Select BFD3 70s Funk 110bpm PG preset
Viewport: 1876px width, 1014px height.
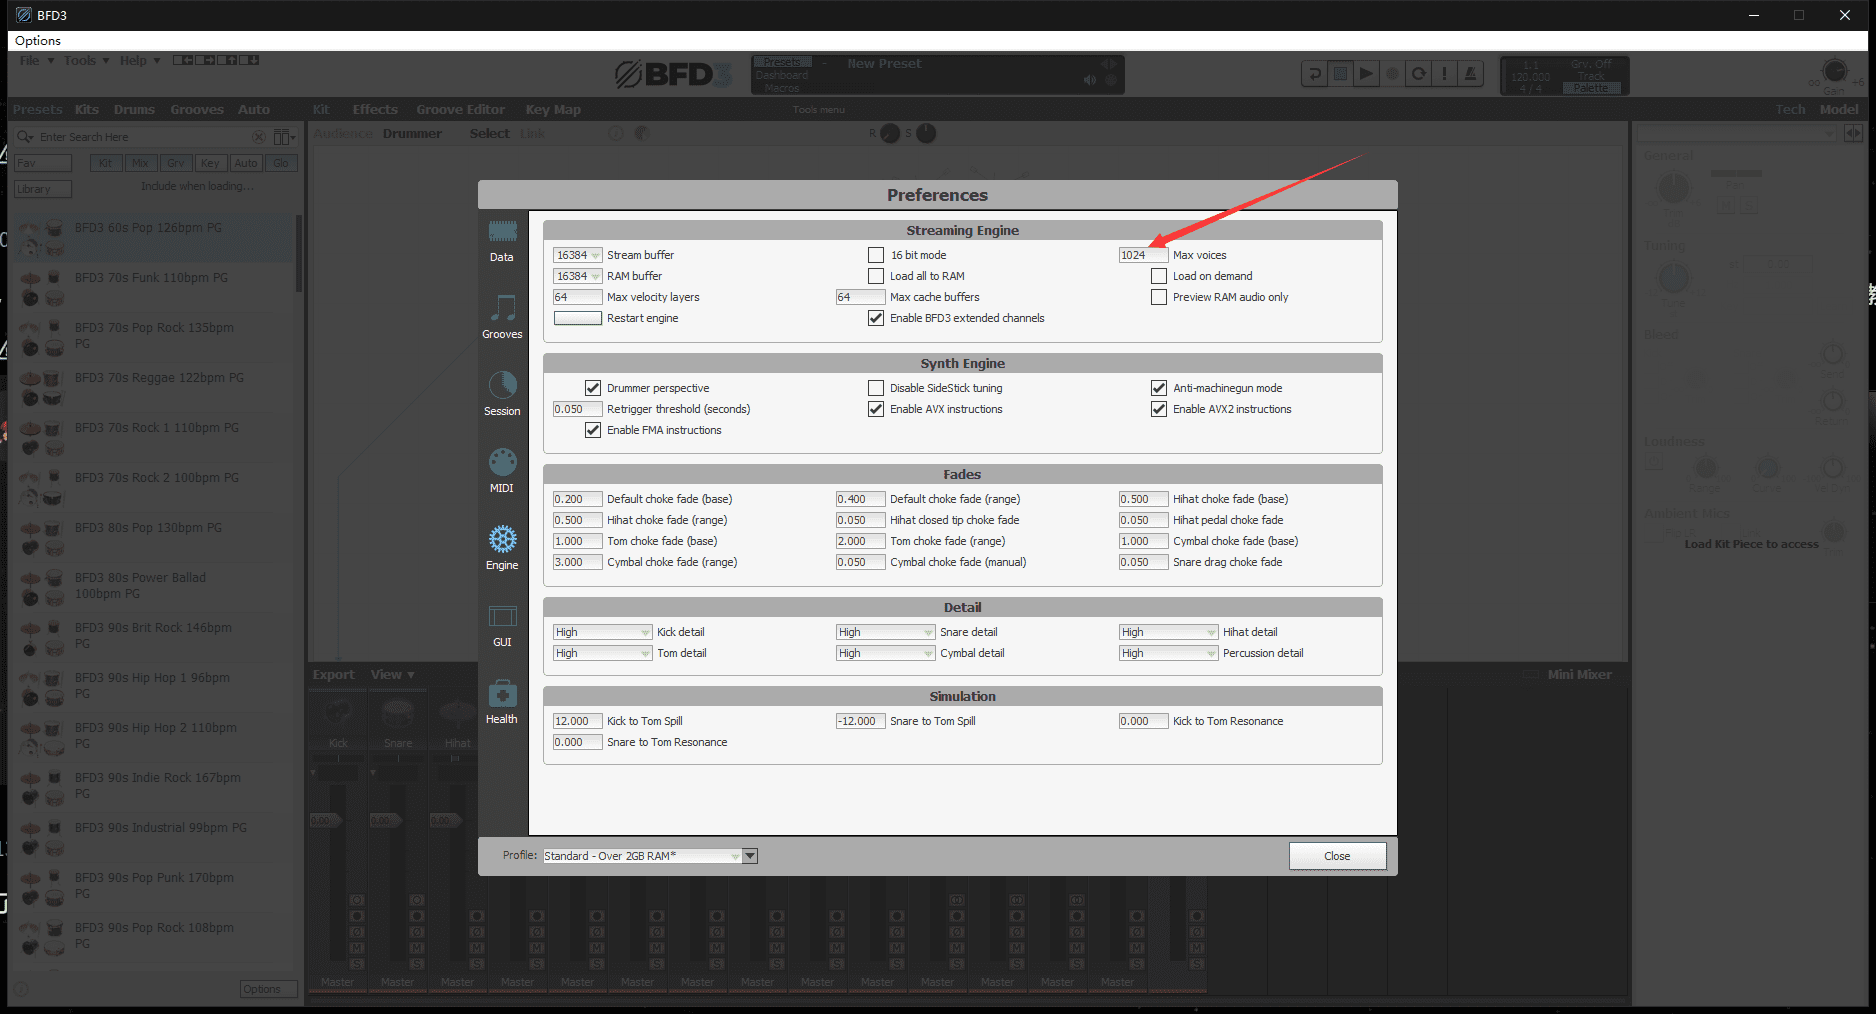(153, 286)
